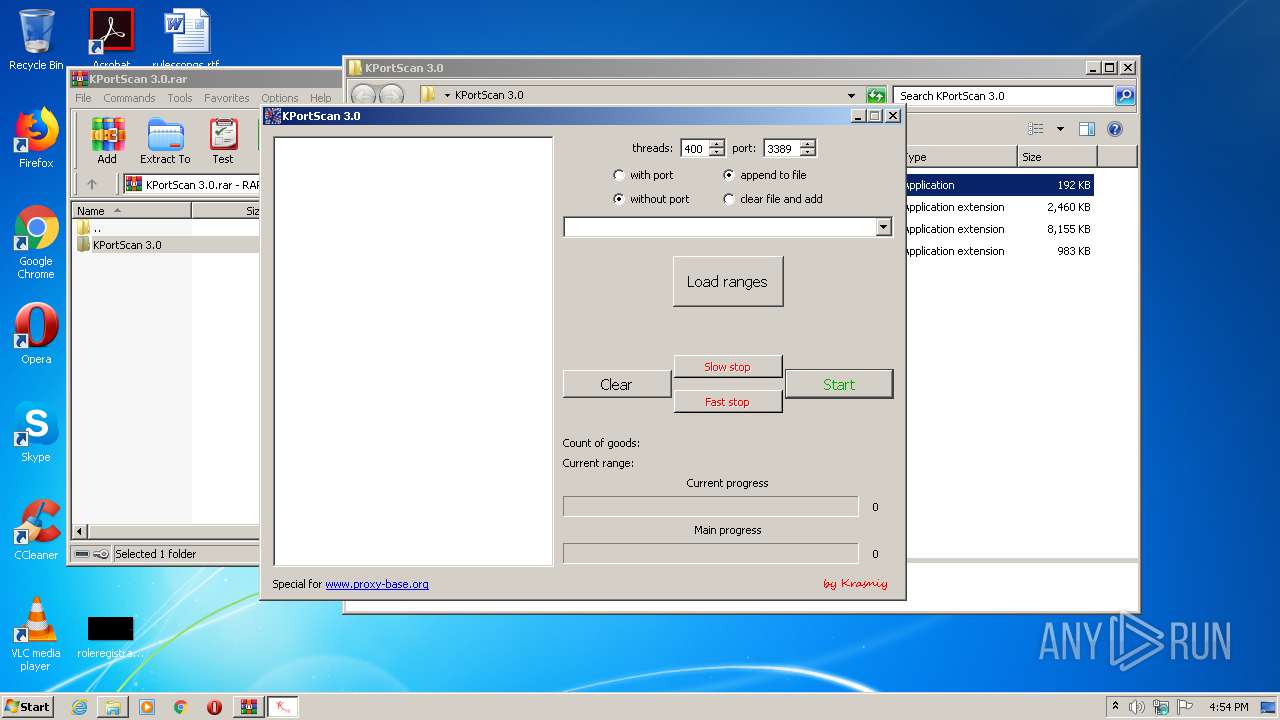Select the KPortScan 3.0 folder in WinRAR
The width and height of the screenshot is (1280, 720).
click(x=127, y=245)
